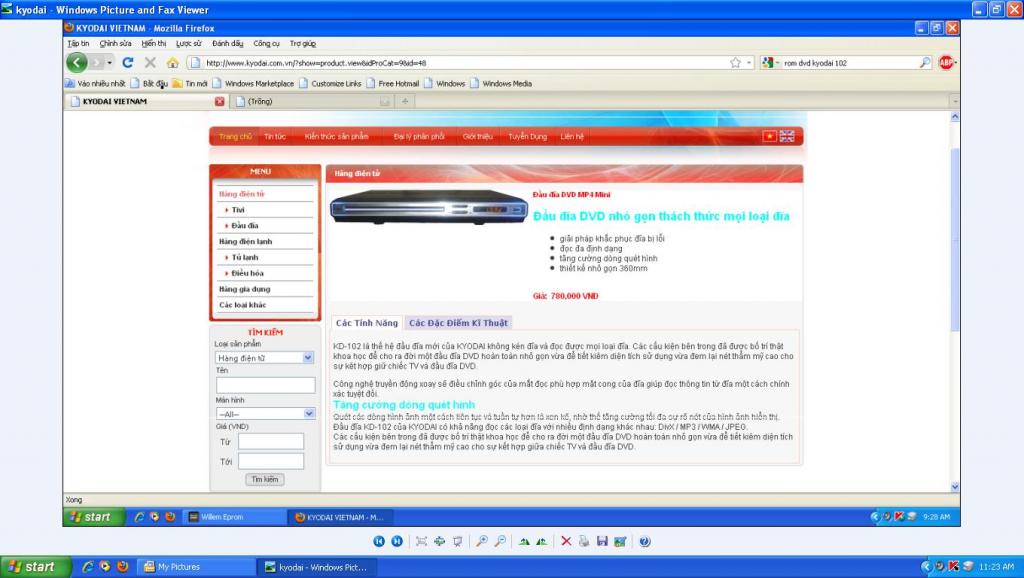Viewport: 1024px width, 578px height.
Task: Open the Hiển thị menu
Action: 153,44
